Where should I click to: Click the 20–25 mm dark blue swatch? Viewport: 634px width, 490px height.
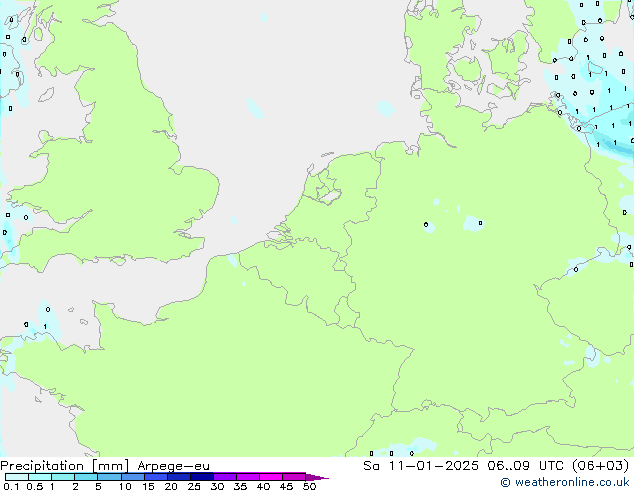[179, 477]
